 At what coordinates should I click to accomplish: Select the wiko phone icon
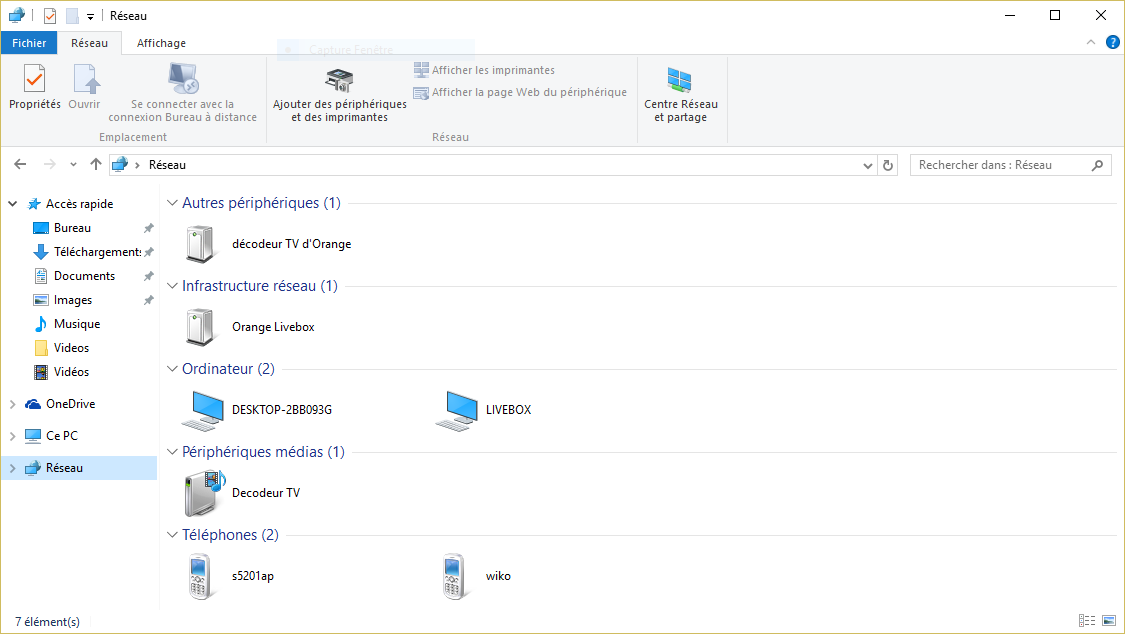click(x=454, y=576)
